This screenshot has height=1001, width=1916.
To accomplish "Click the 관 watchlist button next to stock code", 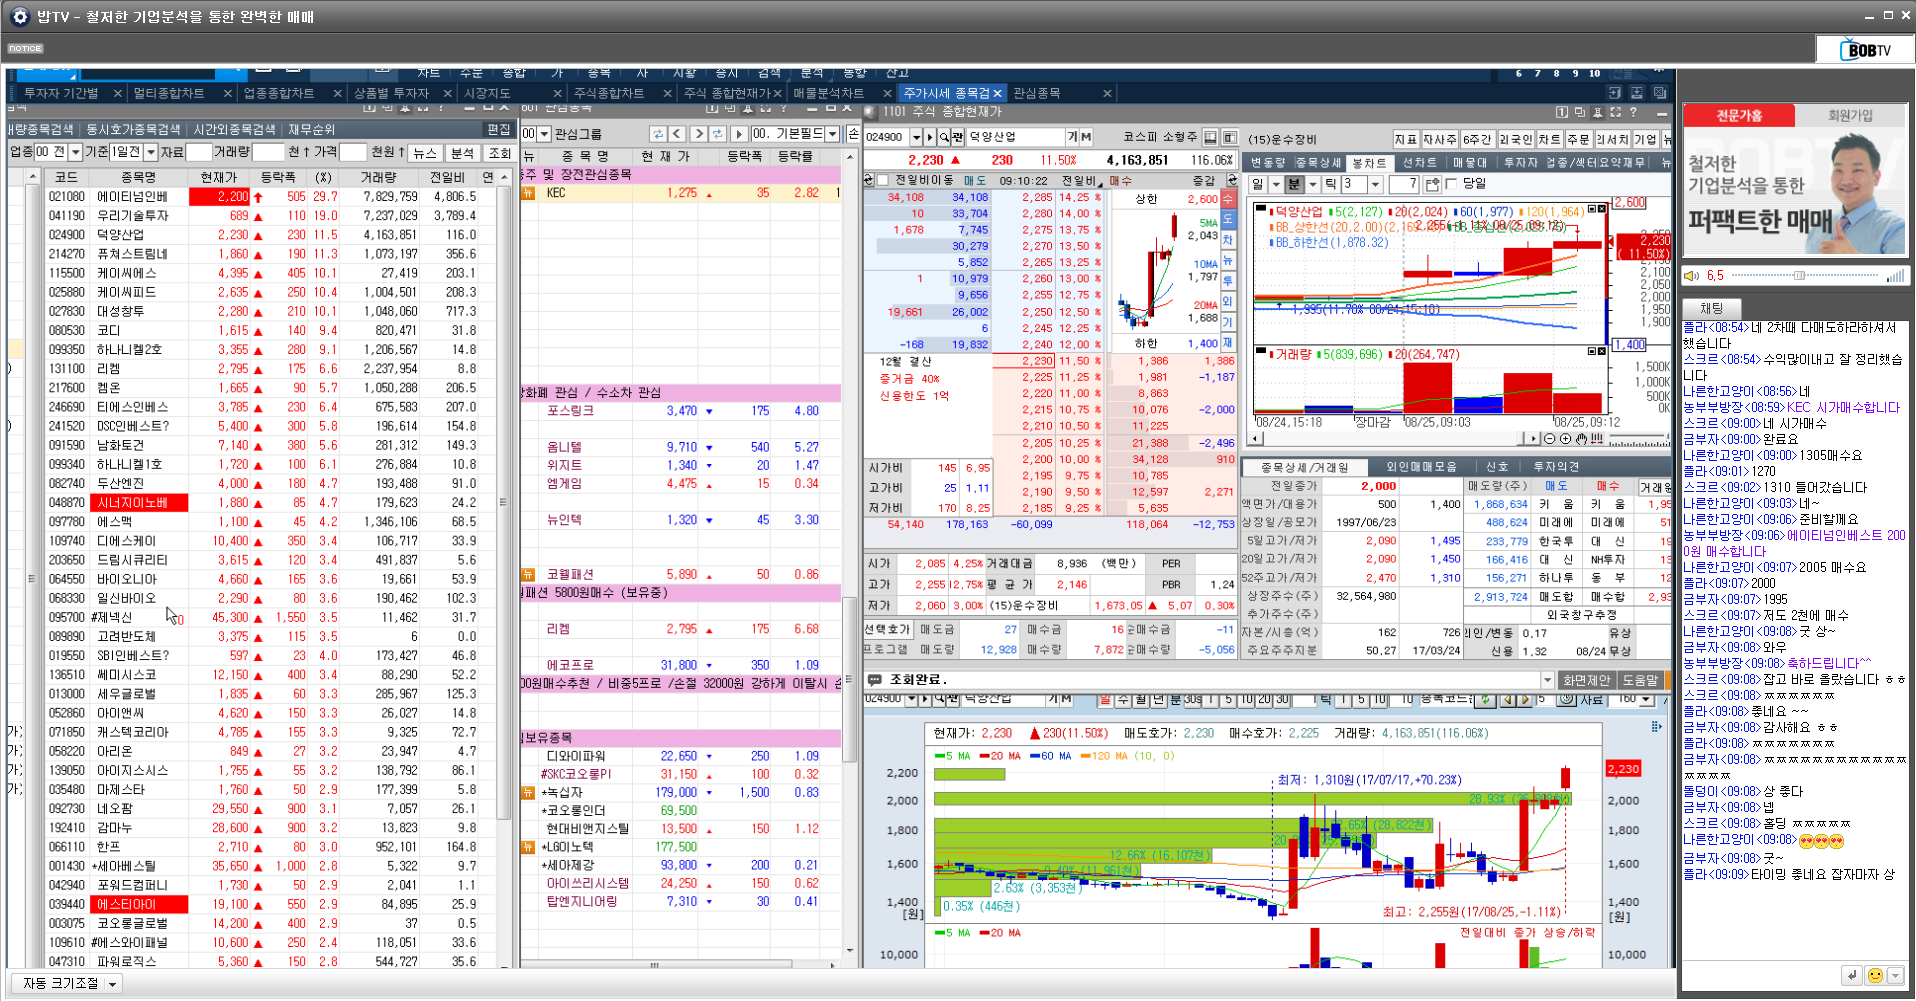I will (x=957, y=137).
